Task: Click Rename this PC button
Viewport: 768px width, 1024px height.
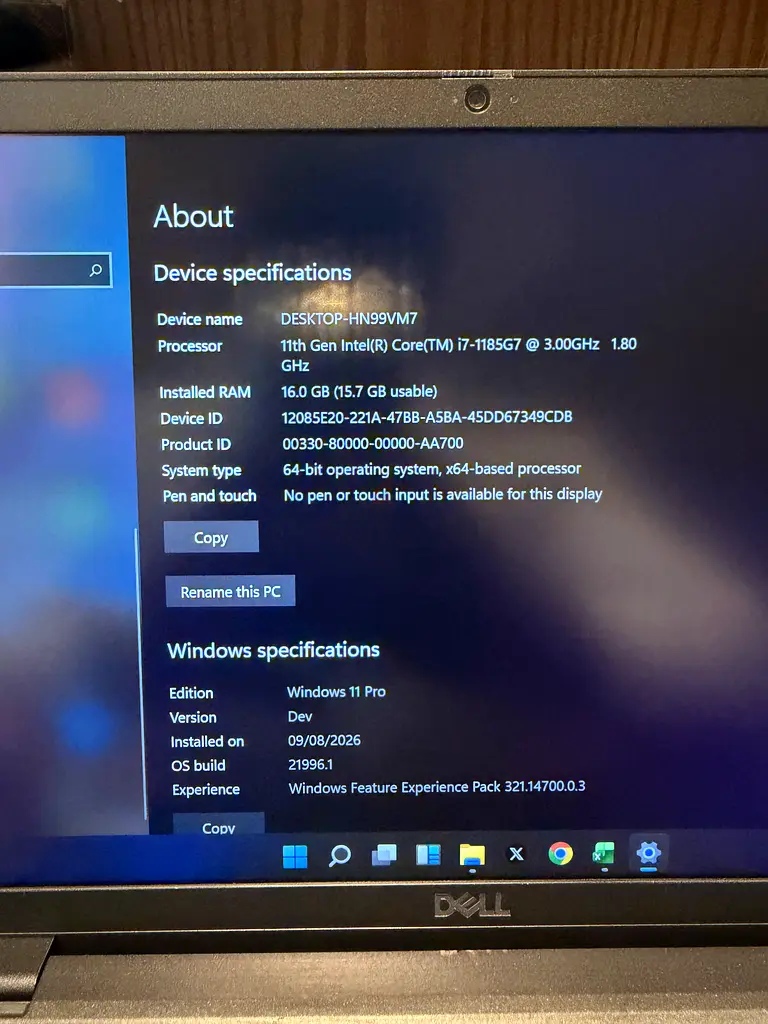Action: (x=231, y=591)
